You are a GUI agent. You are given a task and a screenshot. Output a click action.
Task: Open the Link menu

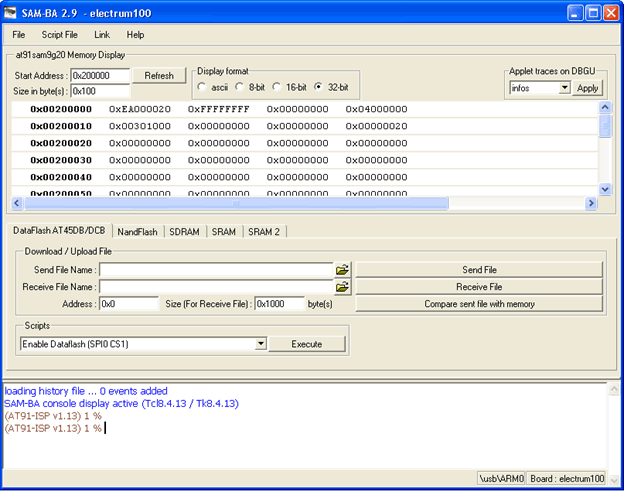pyautogui.click(x=102, y=35)
